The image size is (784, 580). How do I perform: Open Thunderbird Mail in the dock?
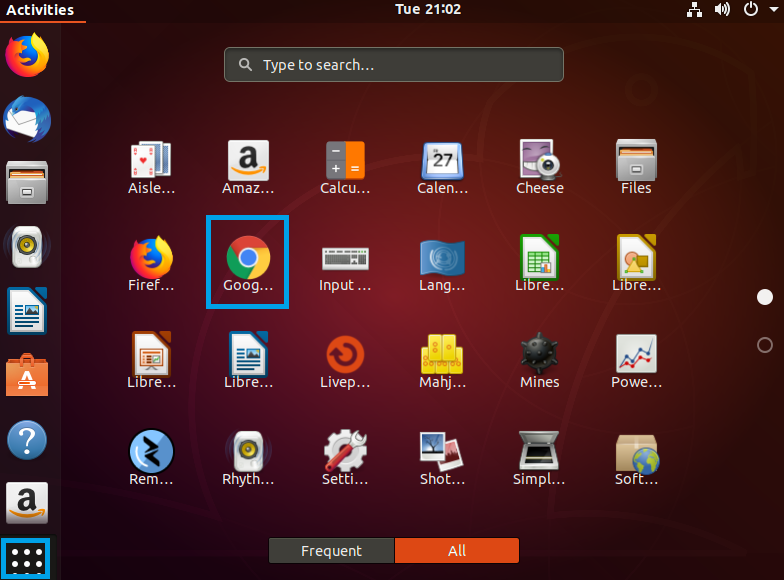(27, 119)
